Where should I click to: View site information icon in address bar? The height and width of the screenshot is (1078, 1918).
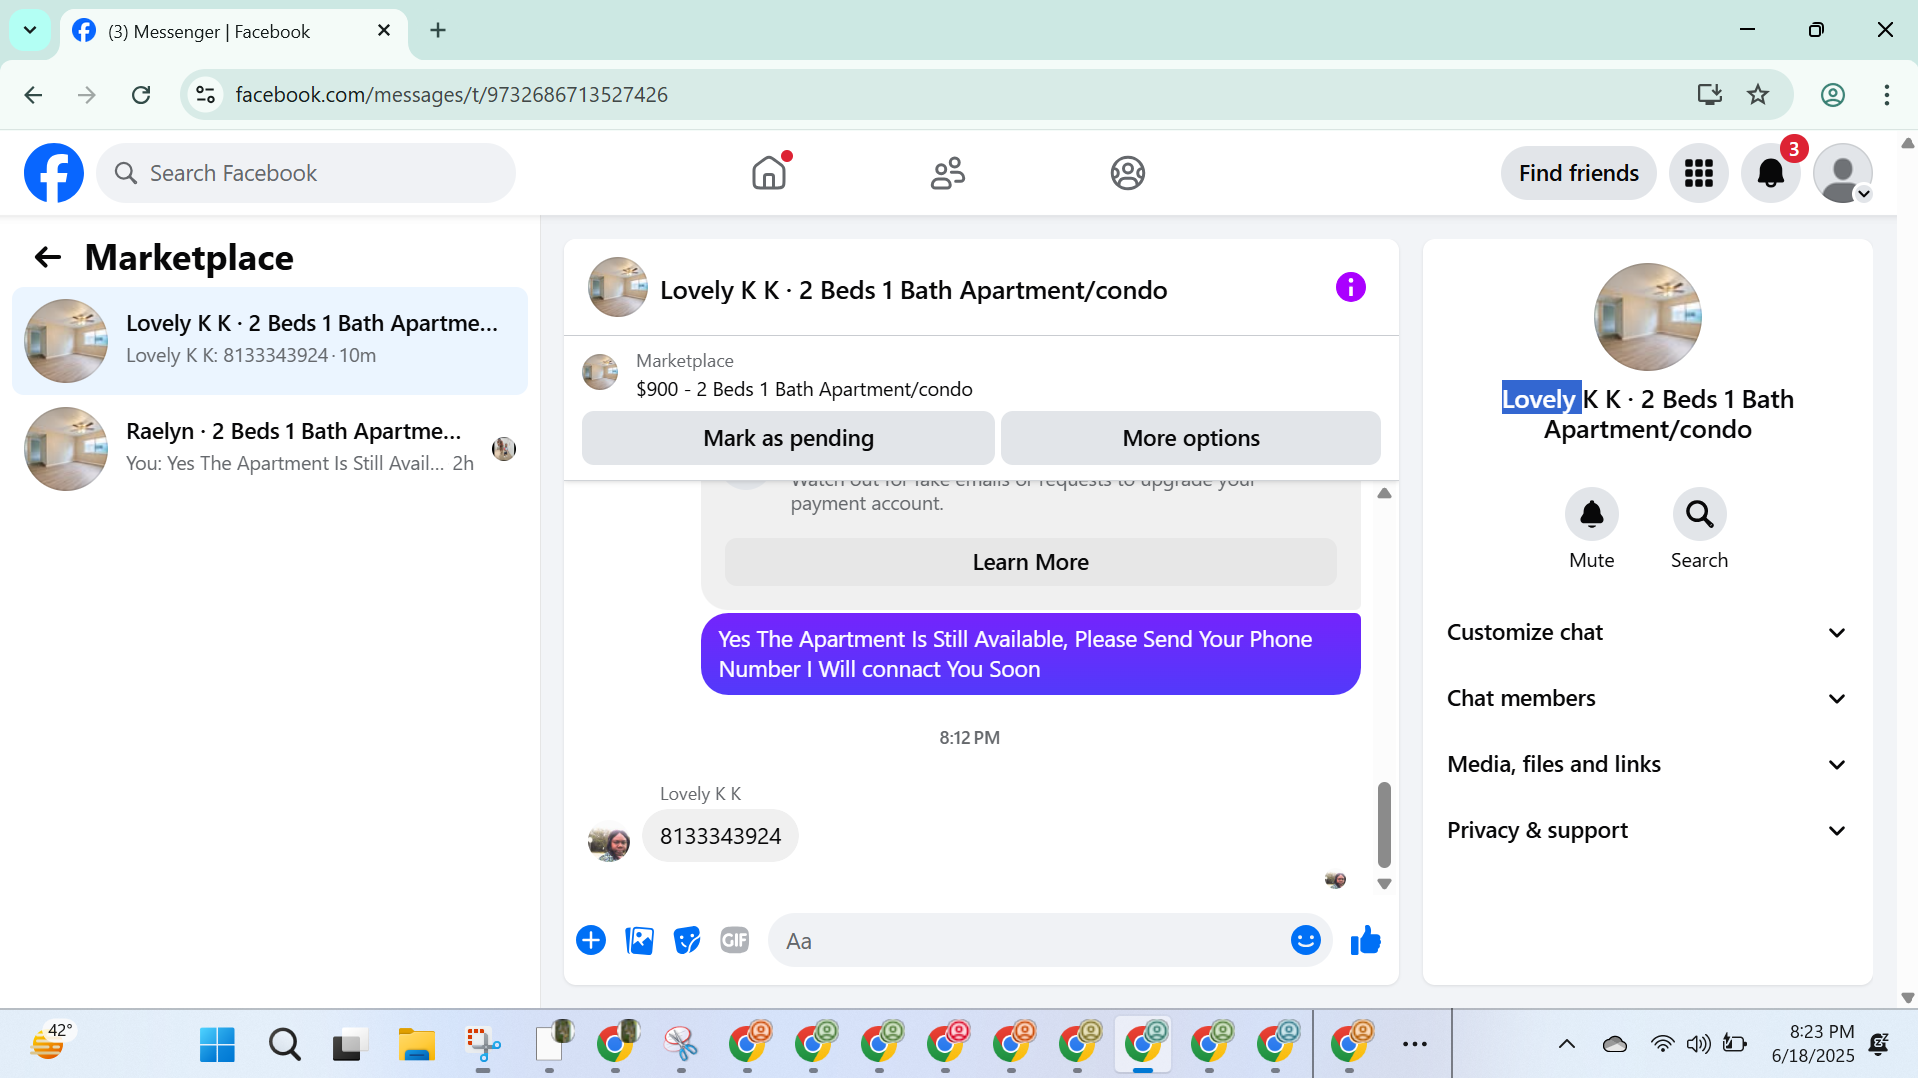pos(205,95)
